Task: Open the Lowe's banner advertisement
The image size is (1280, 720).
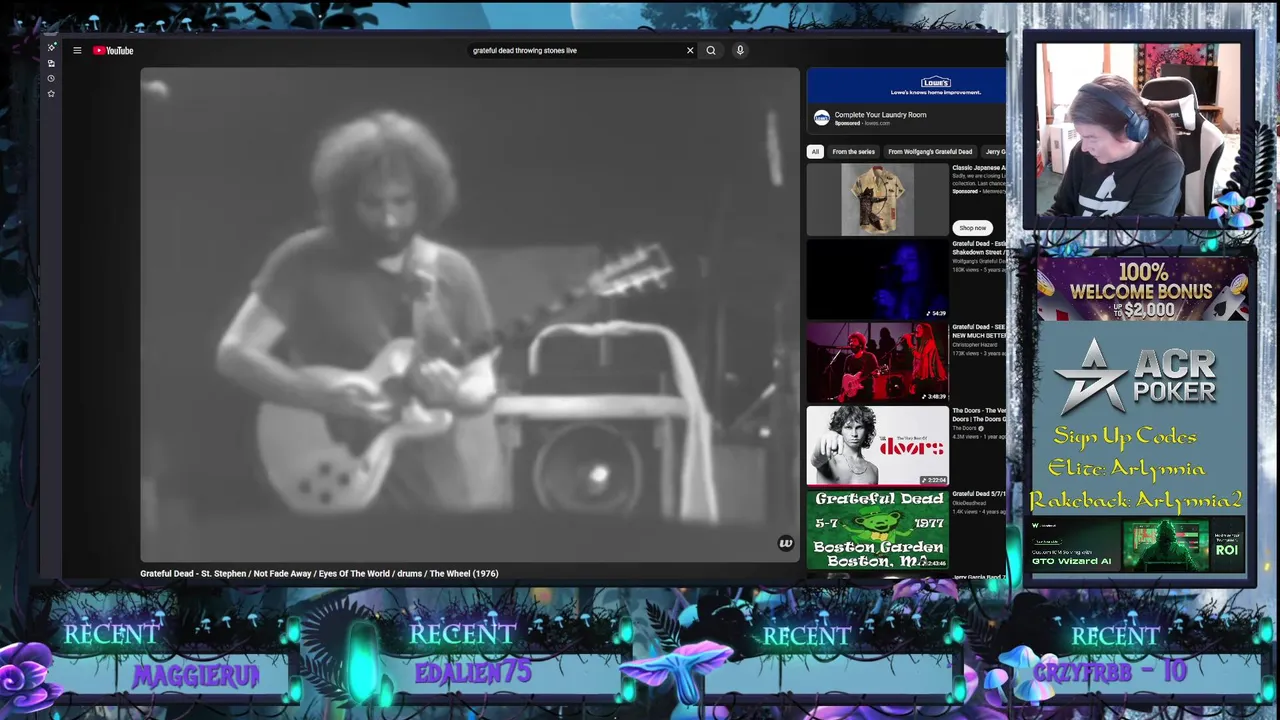Action: (906, 85)
